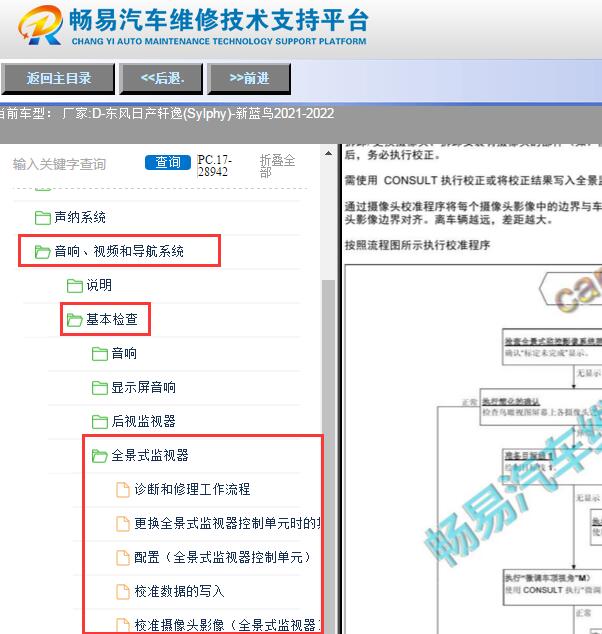Expand the 说明 folder
602x634 pixels.
click(x=99, y=285)
